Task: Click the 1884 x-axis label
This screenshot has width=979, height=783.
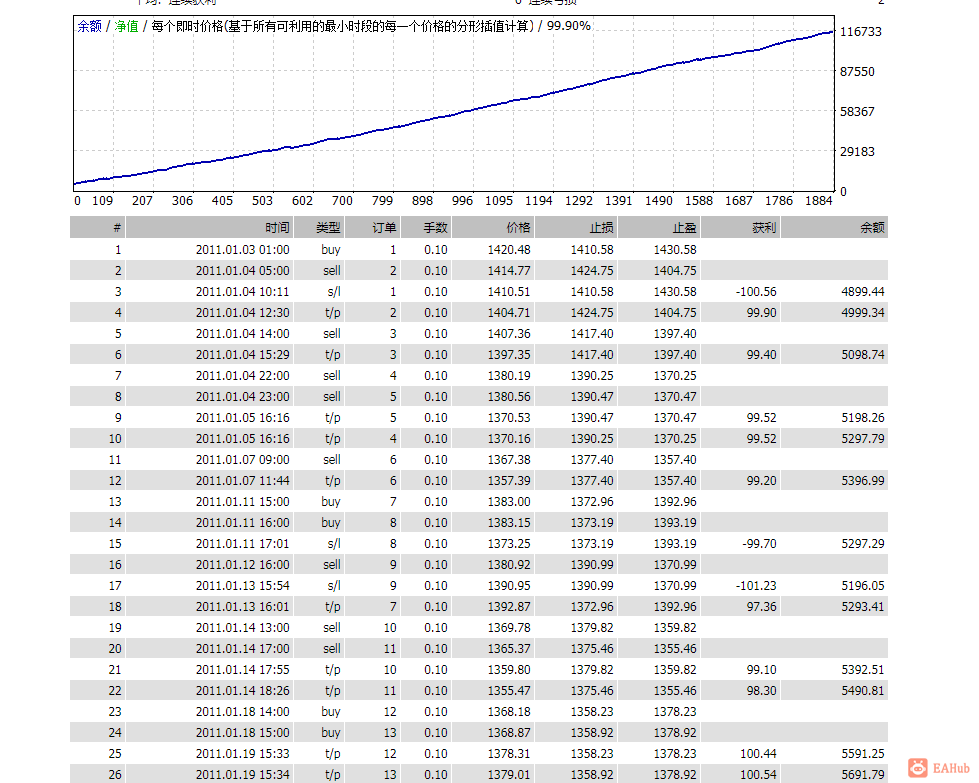Action: (x=819, y=201)
